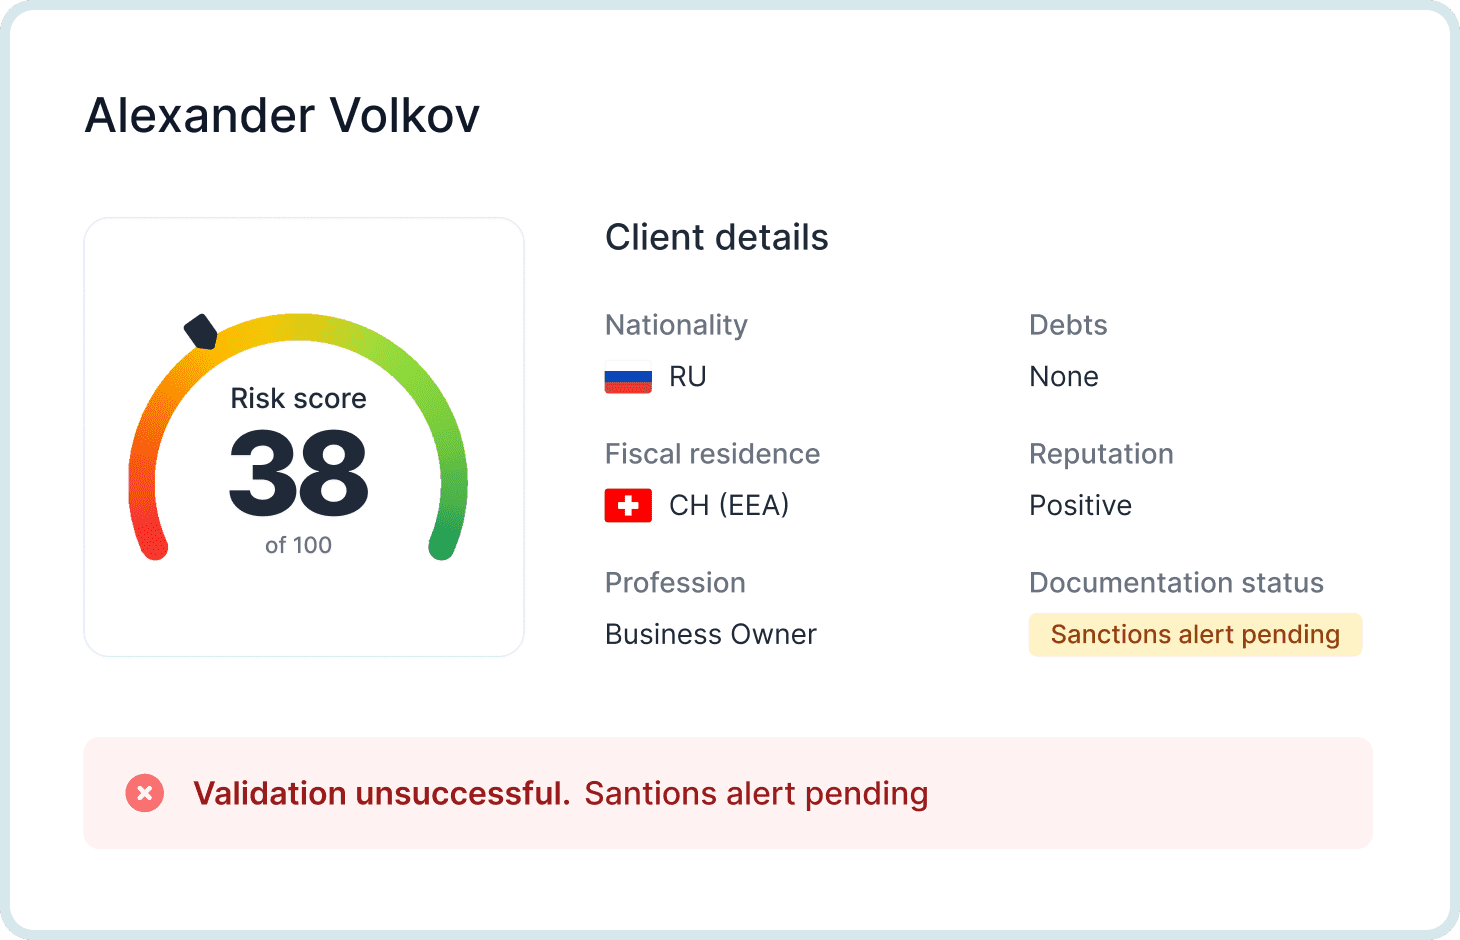Click the RU nationality code text

click(688, 377)
